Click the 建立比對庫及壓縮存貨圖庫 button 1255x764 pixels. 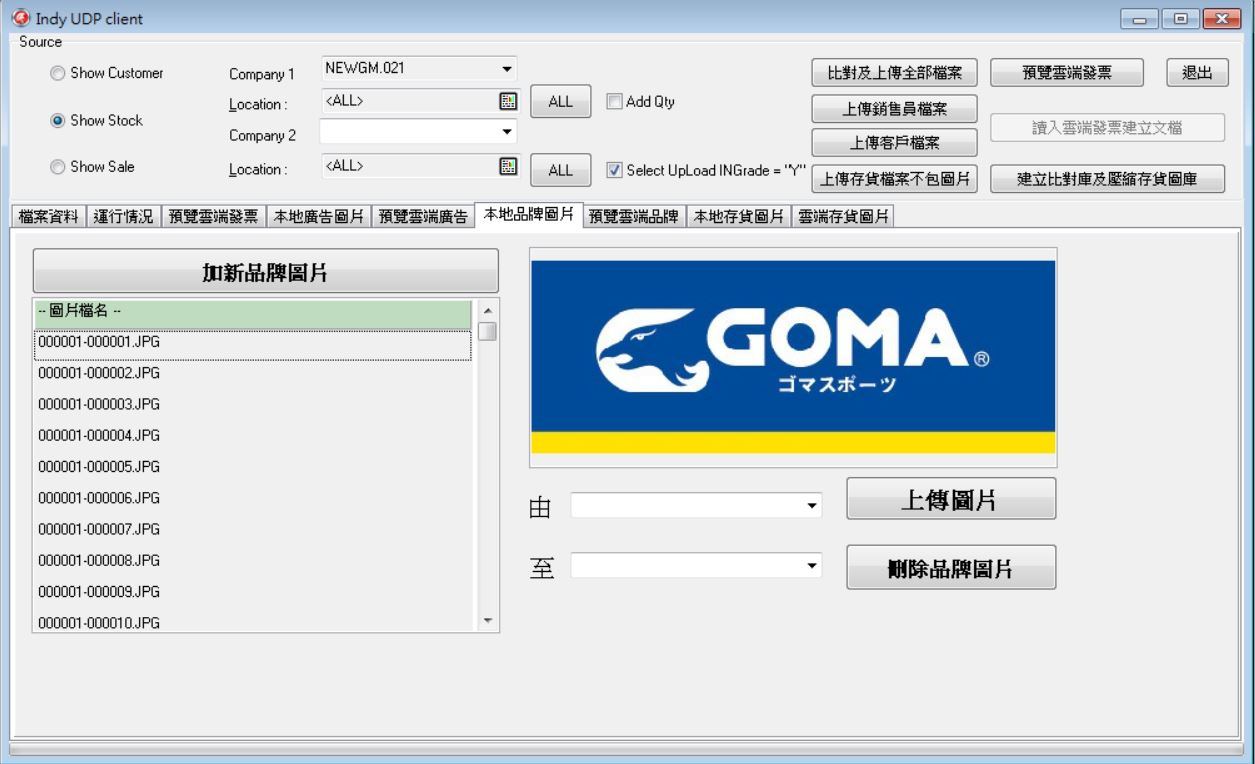point(1107,178)
